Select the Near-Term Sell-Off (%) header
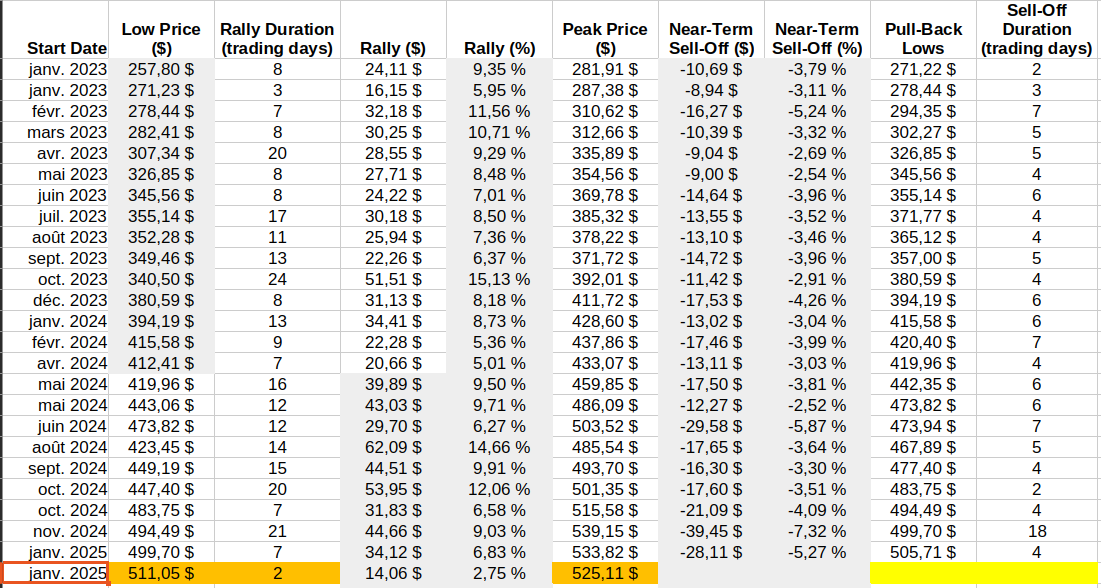Viewport: 1101px width, 588px height. point(817,38)
